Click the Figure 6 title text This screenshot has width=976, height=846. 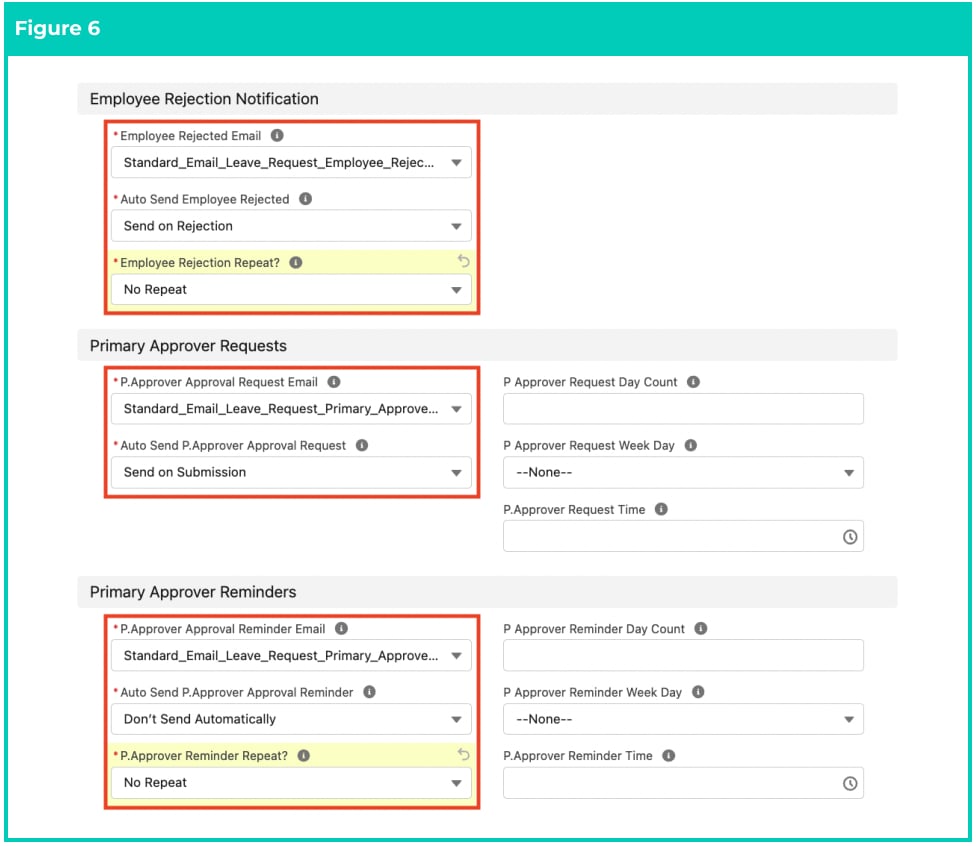tap(57, 28)
